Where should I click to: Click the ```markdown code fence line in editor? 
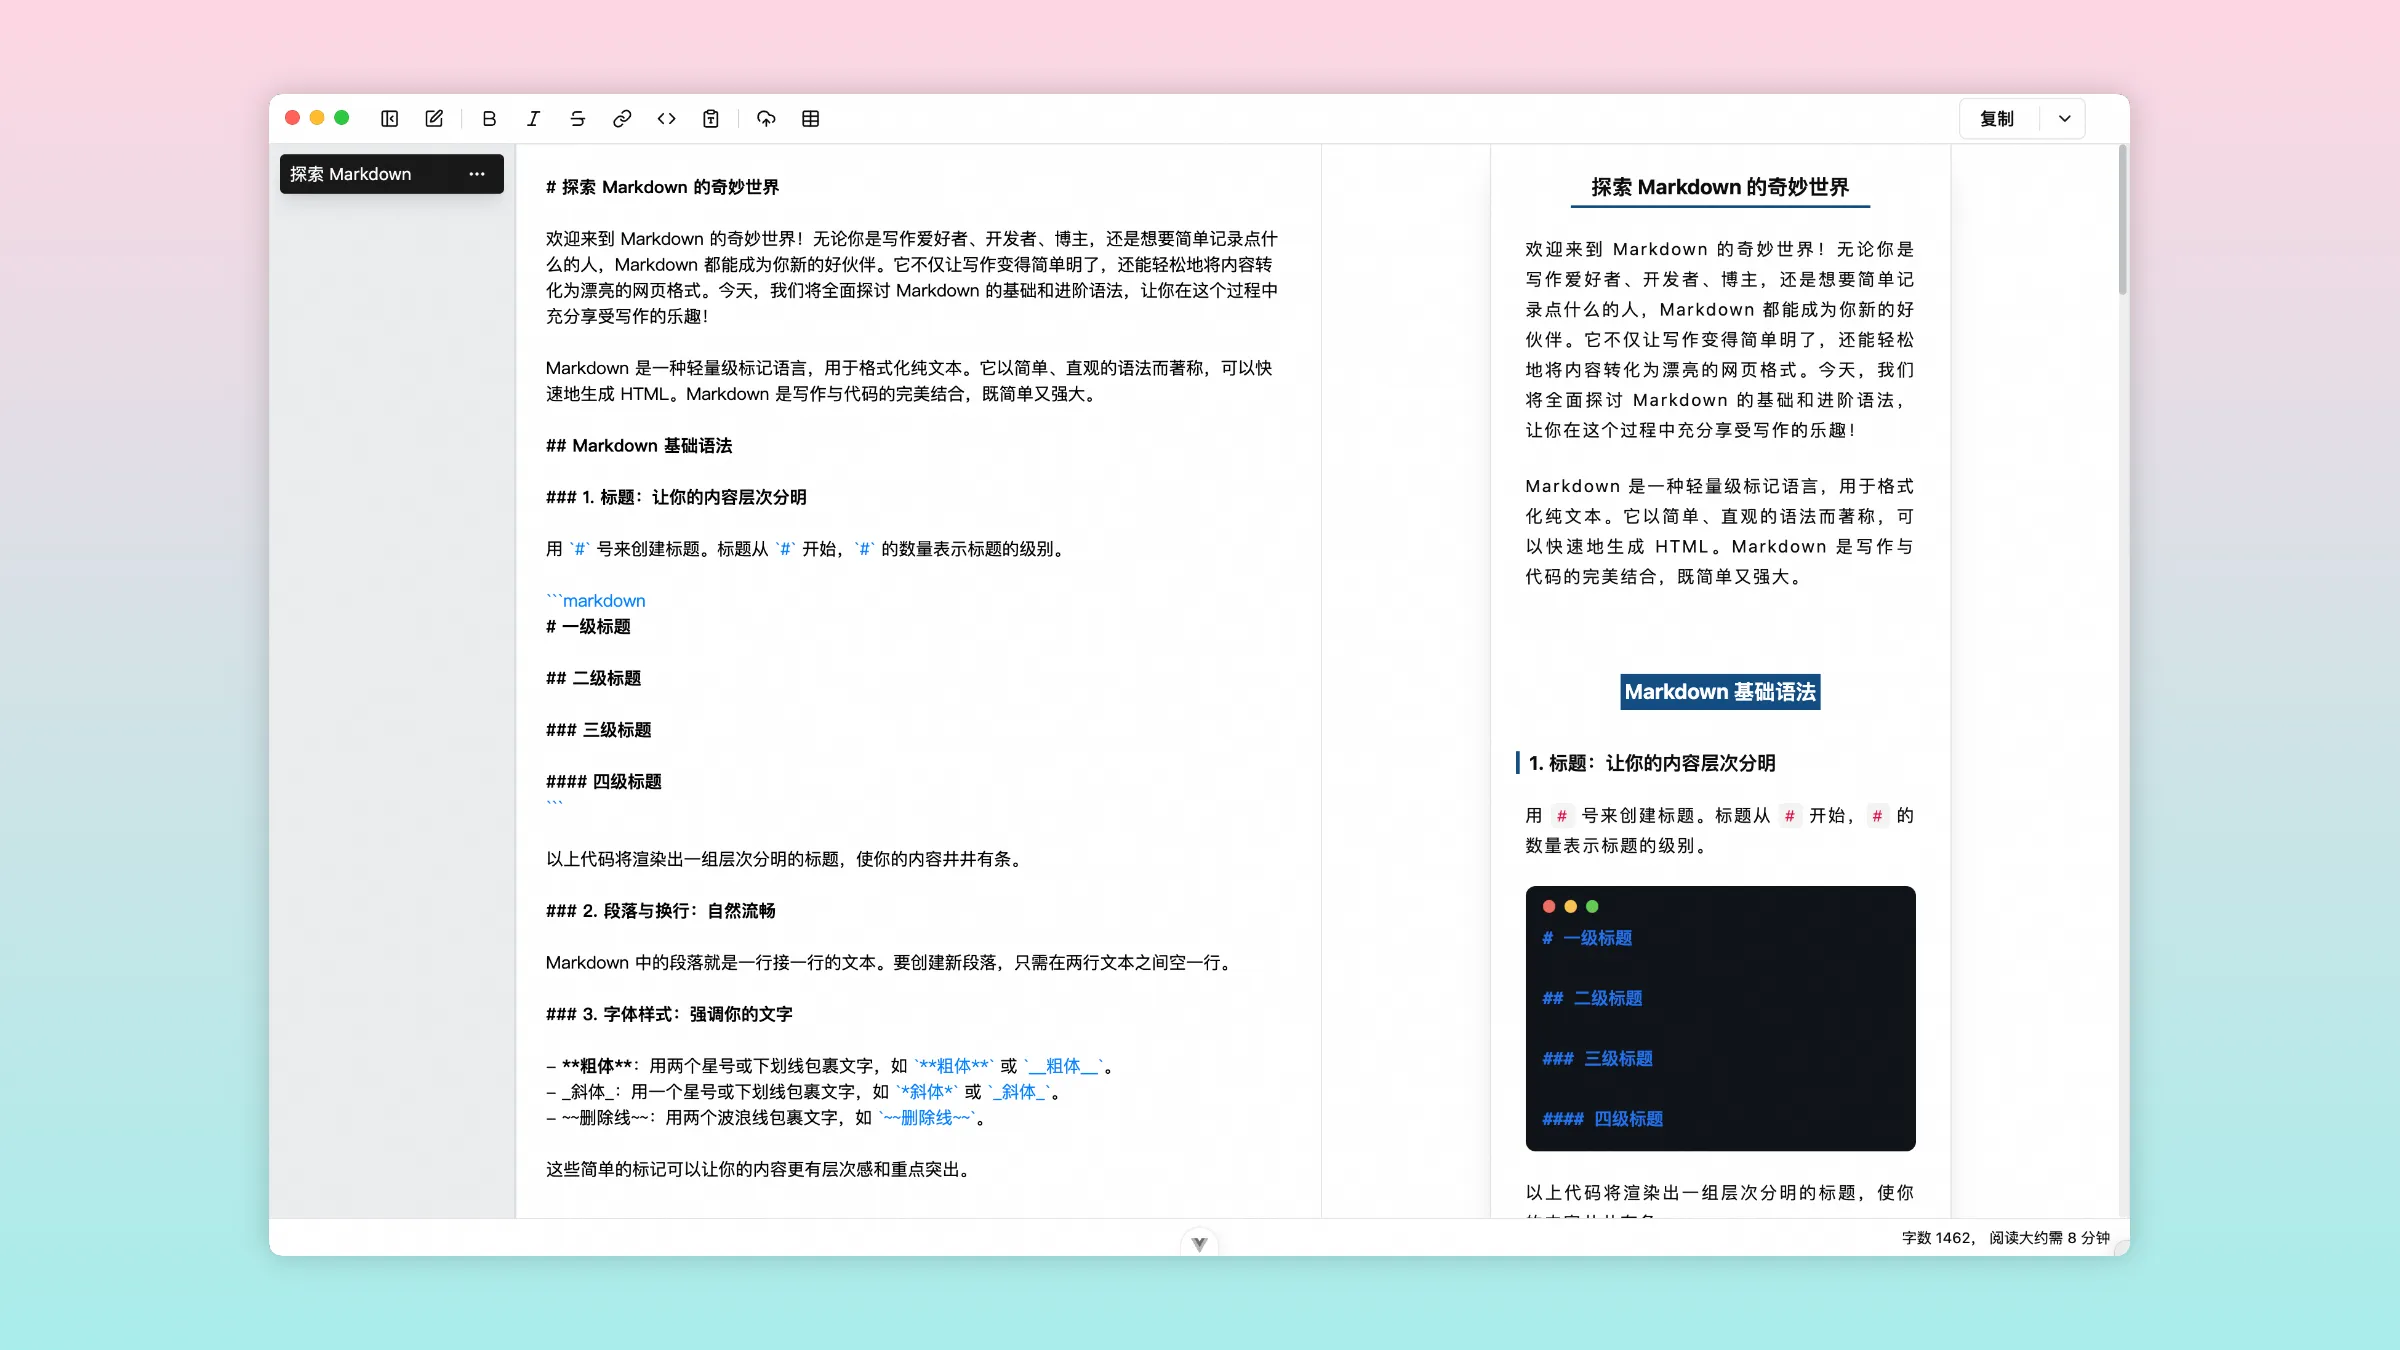(x=596, y=601)
